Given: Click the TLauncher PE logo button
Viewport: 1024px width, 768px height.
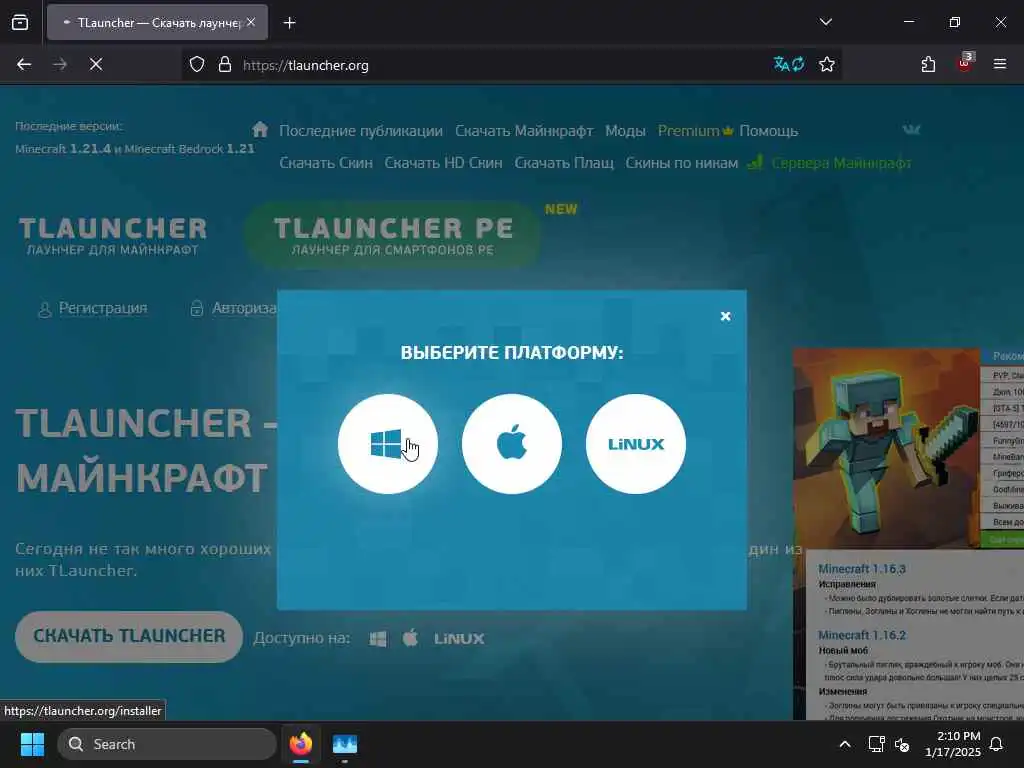Looking at the screenshot, I should click(393, 234).
